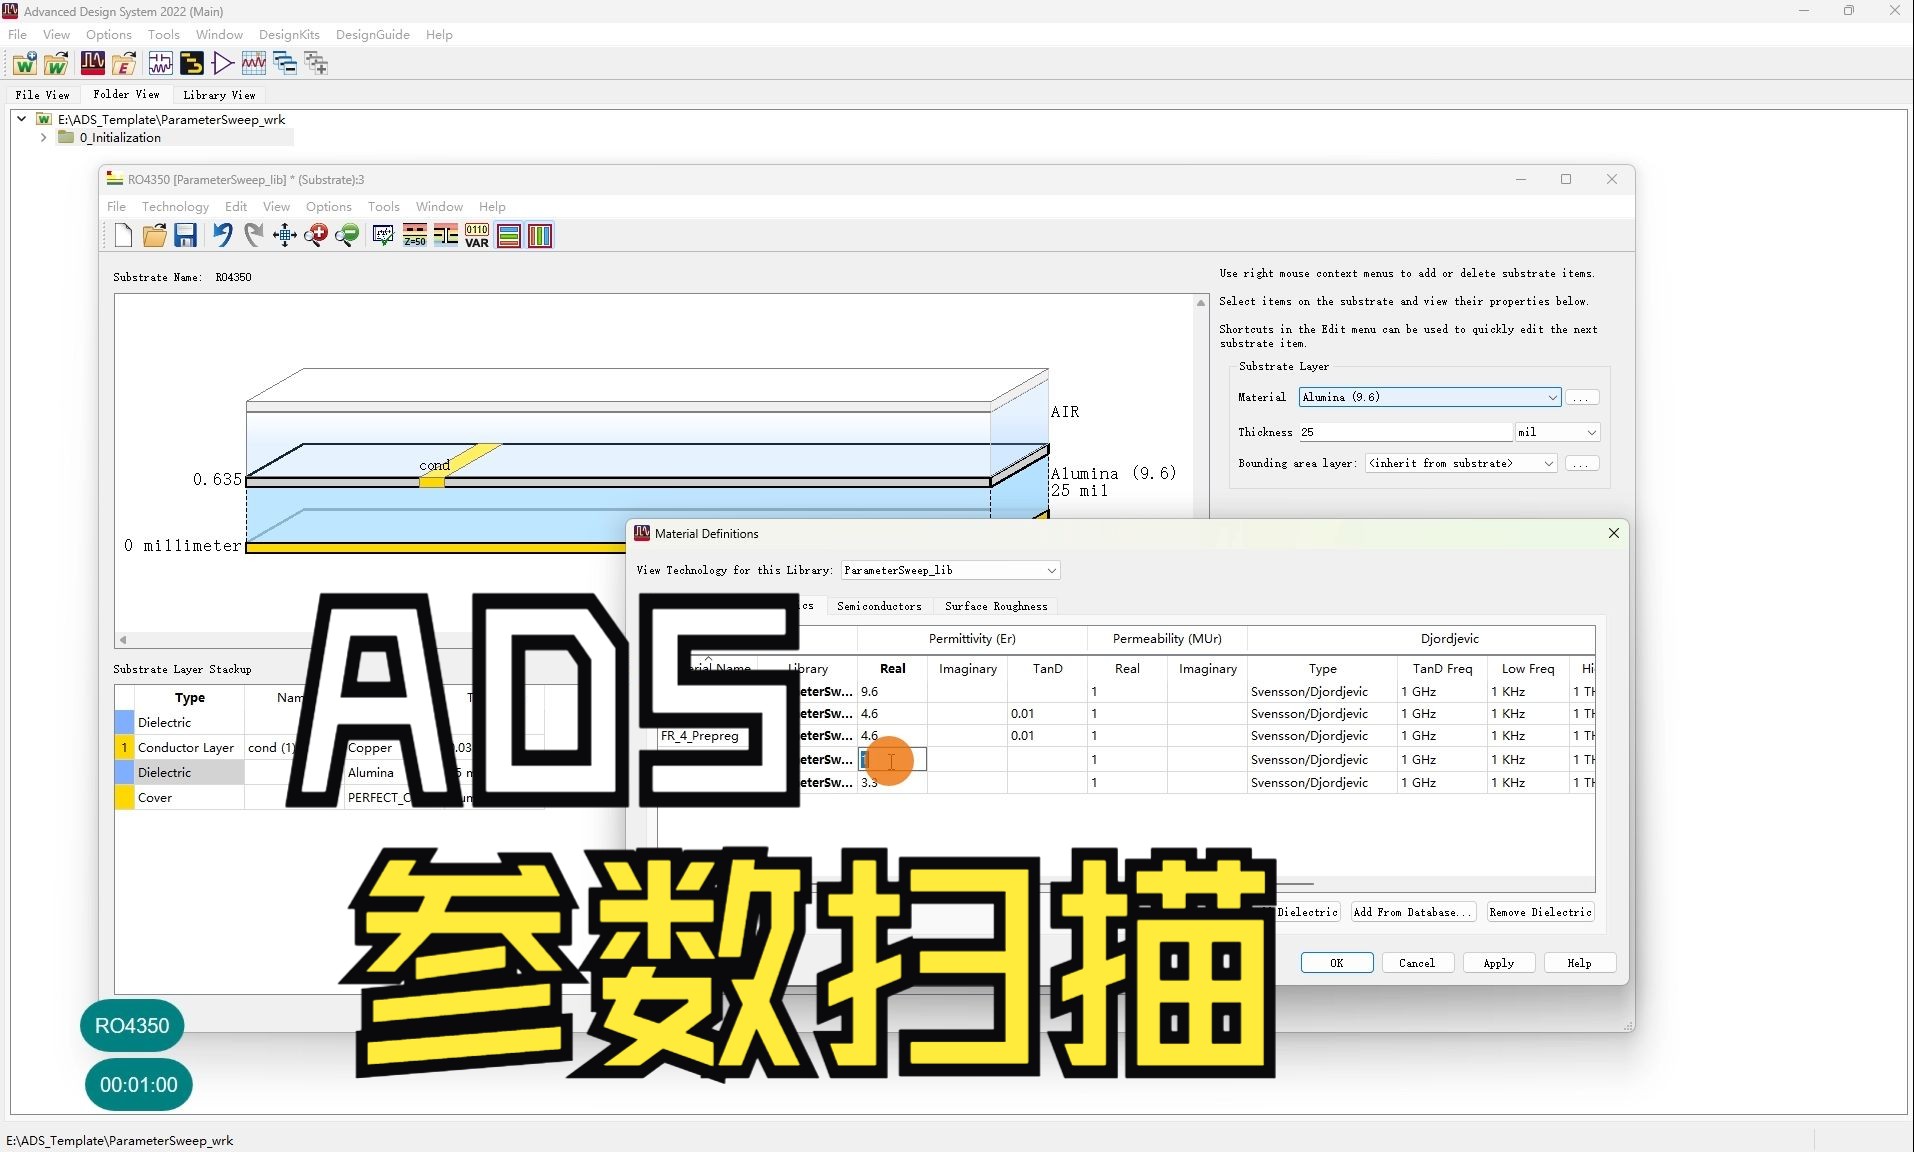Click the Redo arrow in Substrate toolbar
The image size is (1914, 1152).
[254, 235]
